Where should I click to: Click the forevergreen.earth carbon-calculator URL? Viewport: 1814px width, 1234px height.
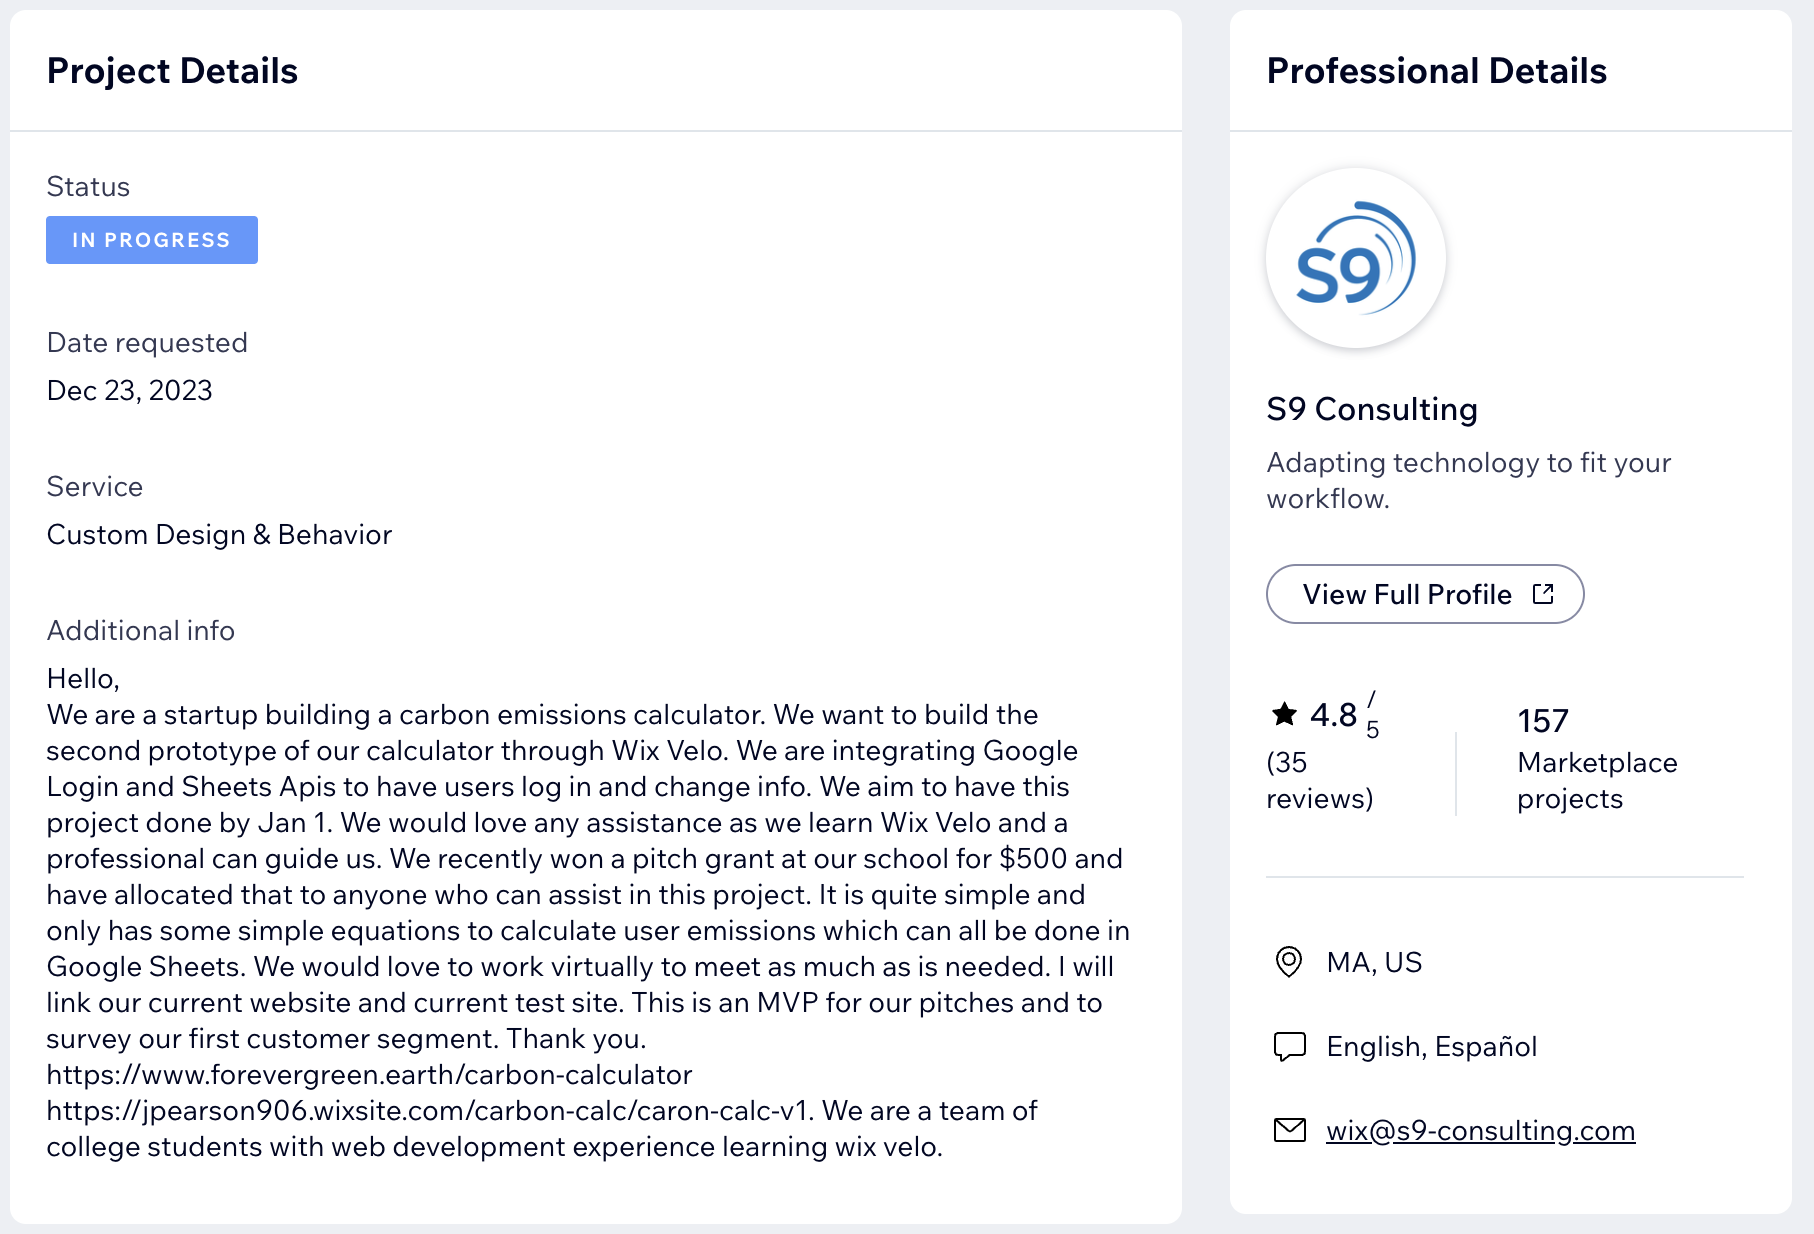369,1075
